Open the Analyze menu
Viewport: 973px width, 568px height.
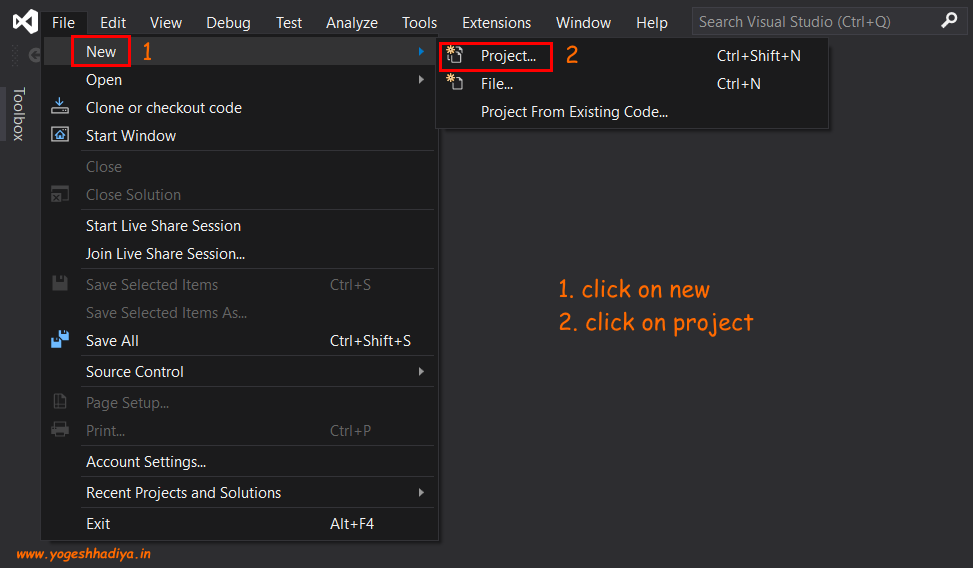pos(352,22)
